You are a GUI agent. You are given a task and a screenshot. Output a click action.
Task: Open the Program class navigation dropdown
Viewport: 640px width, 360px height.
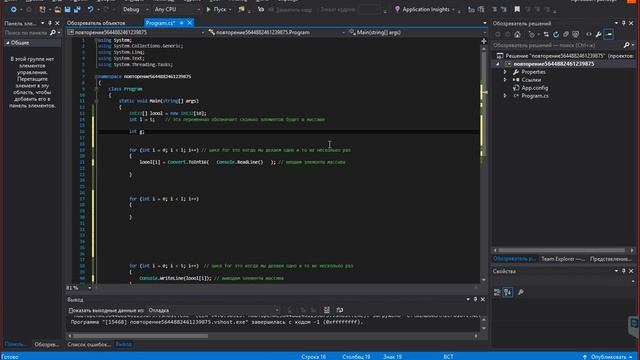[276, 33]
